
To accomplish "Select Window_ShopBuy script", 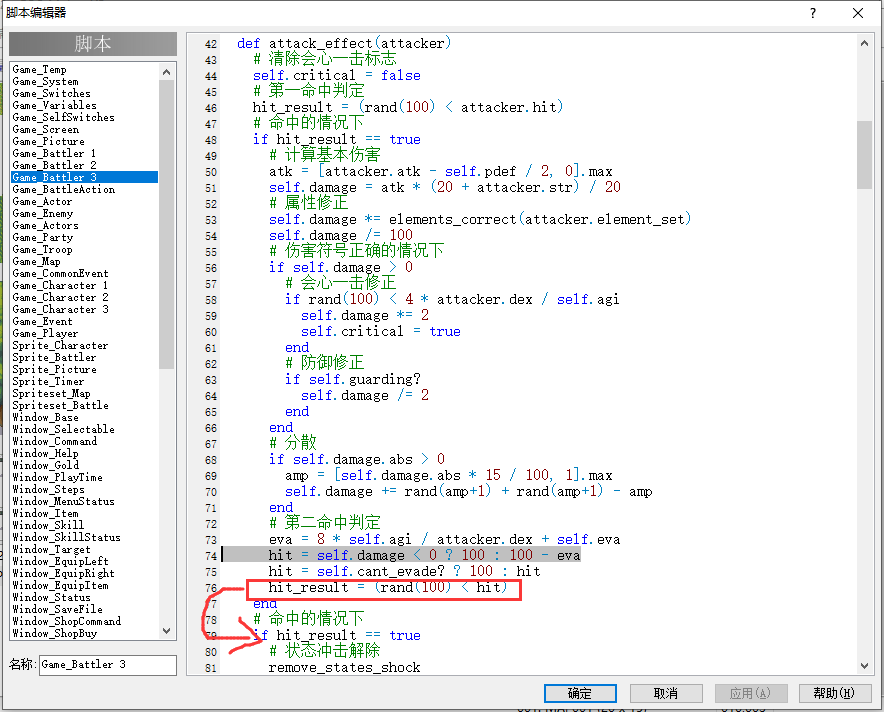I will (54, 633).
